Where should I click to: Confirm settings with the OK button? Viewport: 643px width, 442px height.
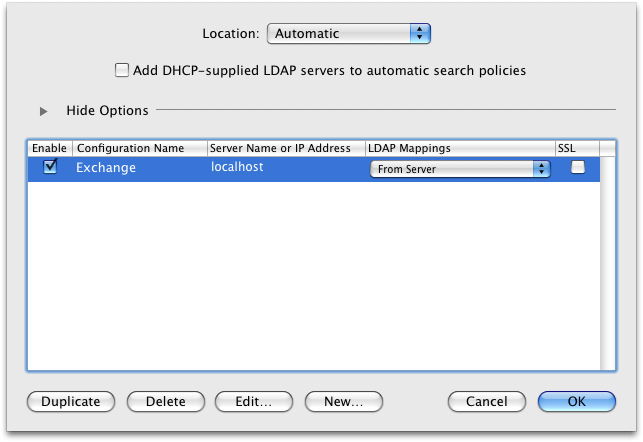[x=576, y=401]
